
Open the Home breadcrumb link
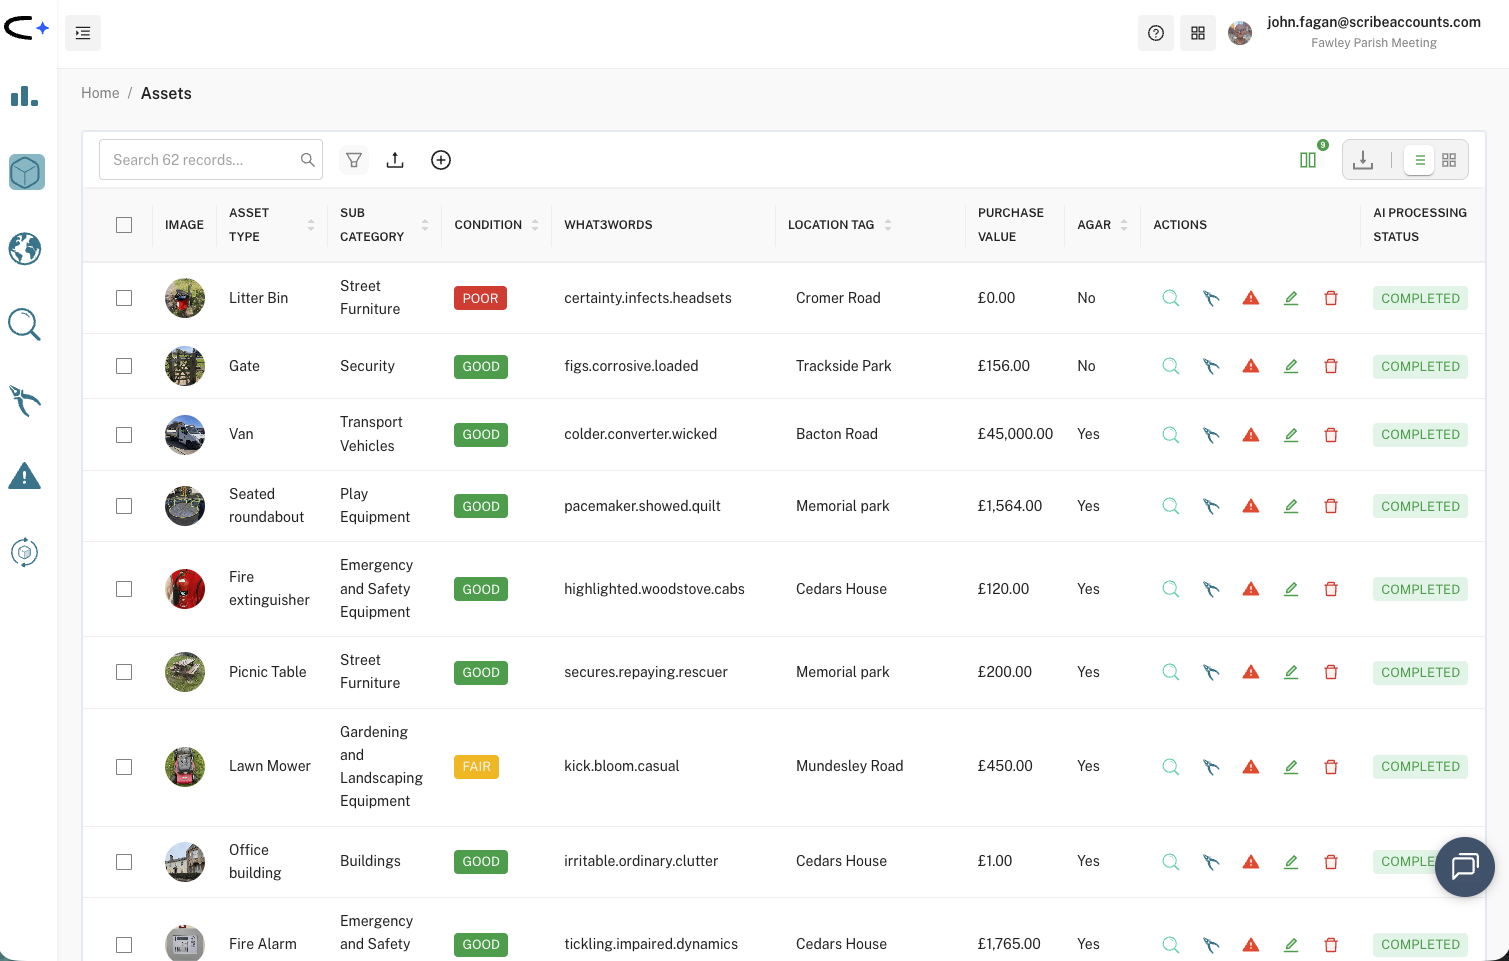pyautogui.click(x=100, y=92)
